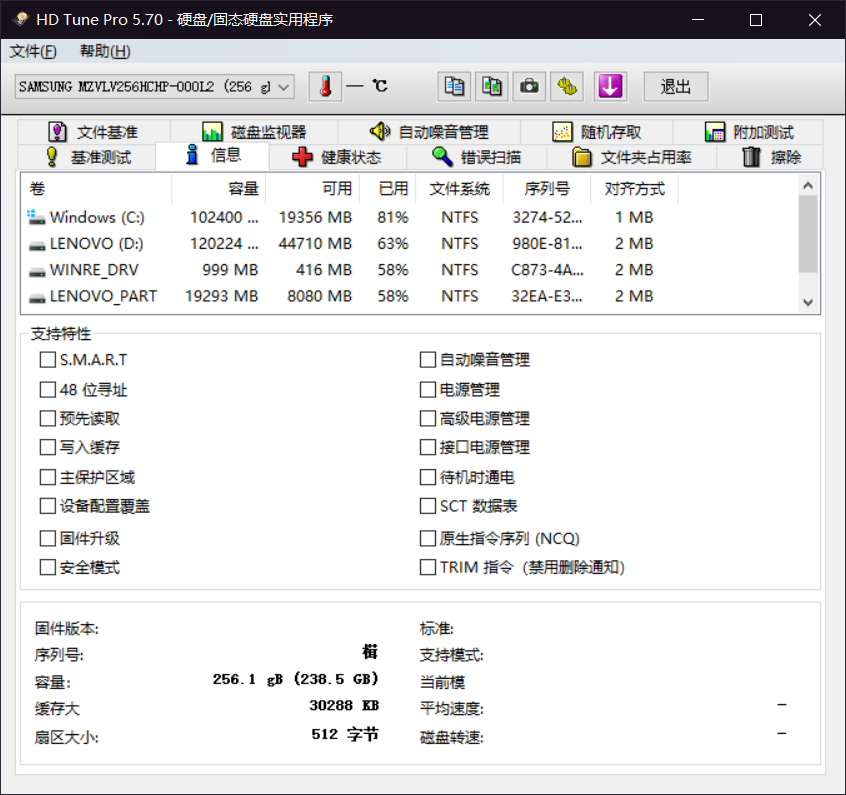Click the purple download arrow icon
846x795 pixels.
(610, 86)
